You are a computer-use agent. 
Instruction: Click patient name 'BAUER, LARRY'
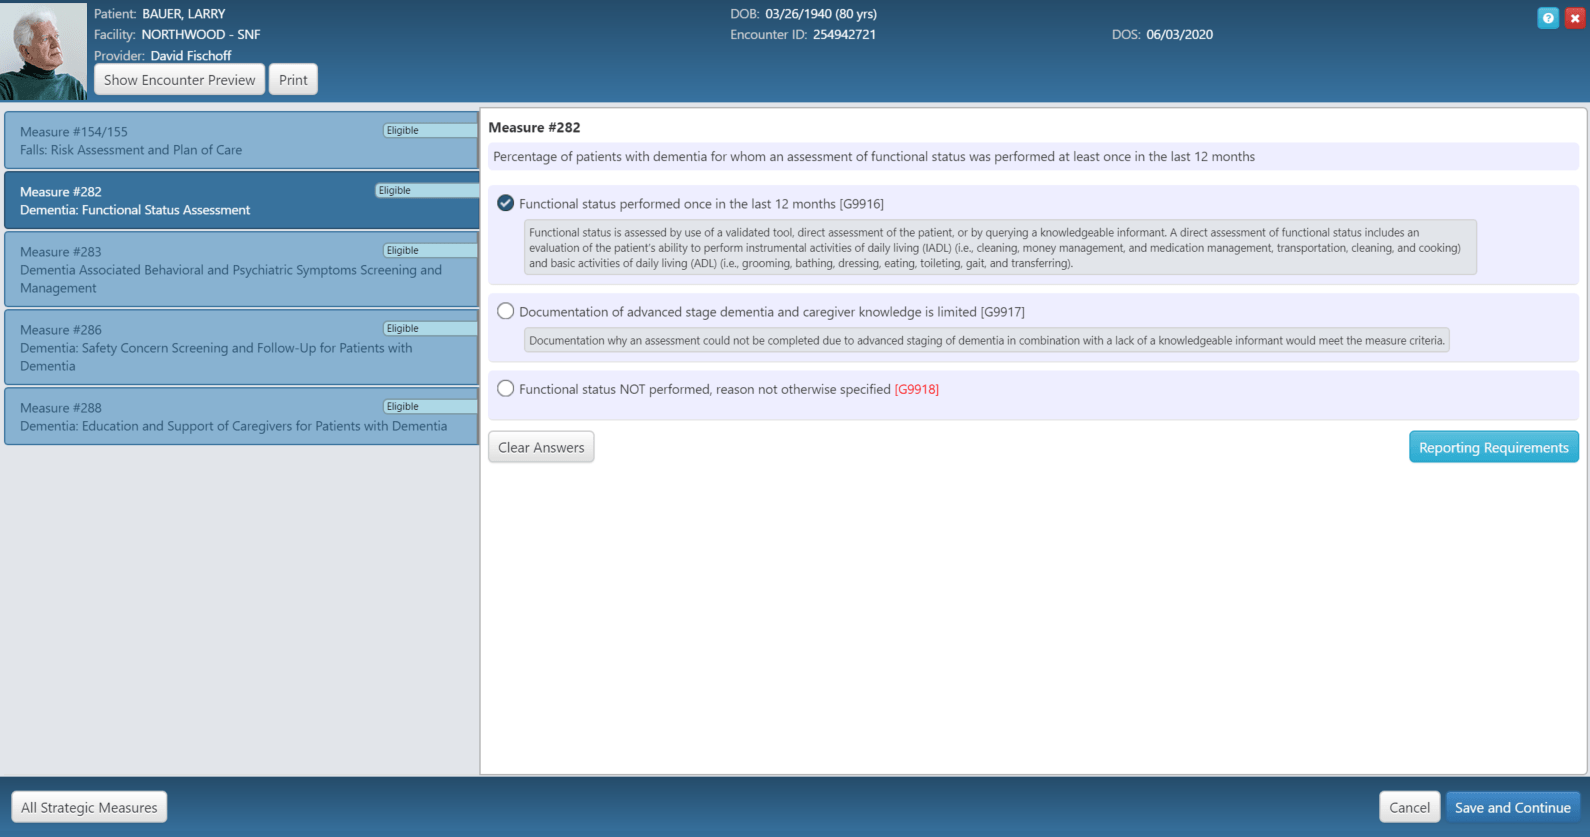point(184,14)
